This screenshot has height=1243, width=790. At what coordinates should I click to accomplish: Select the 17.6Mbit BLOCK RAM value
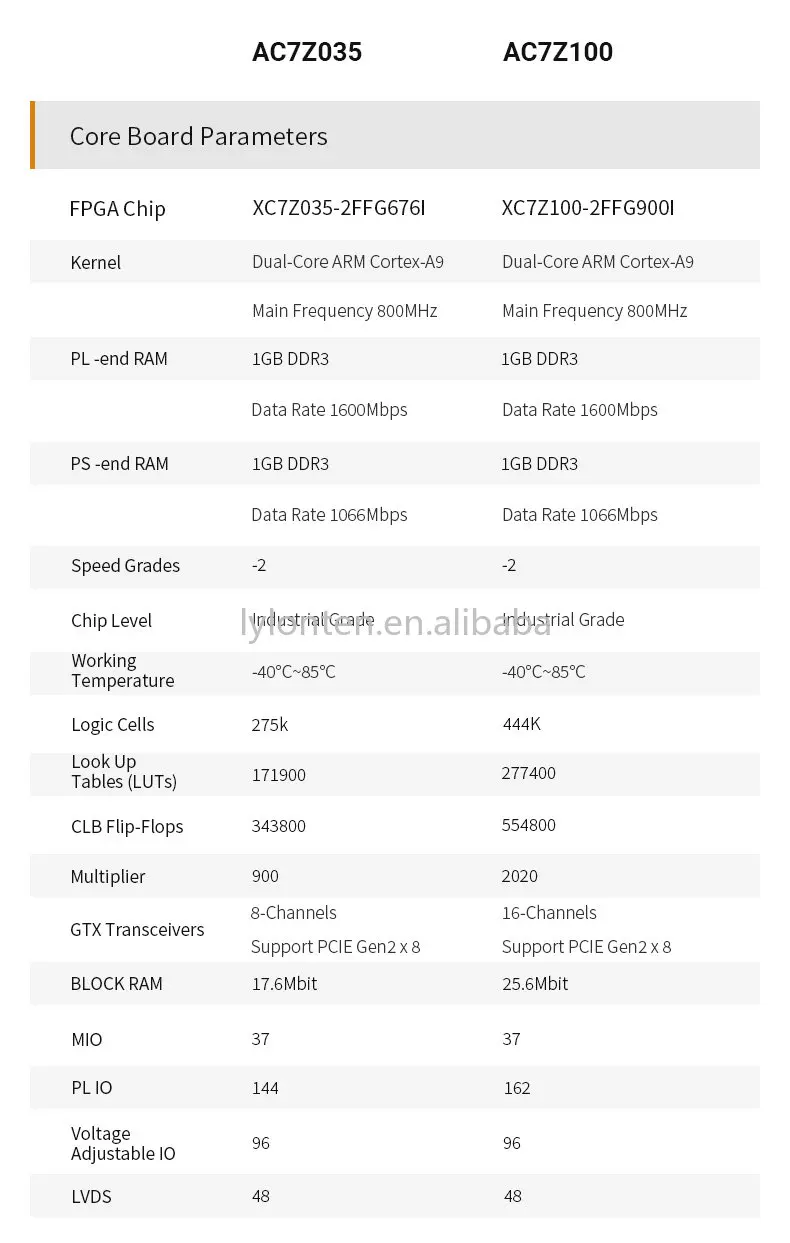[x=284, y=984]
